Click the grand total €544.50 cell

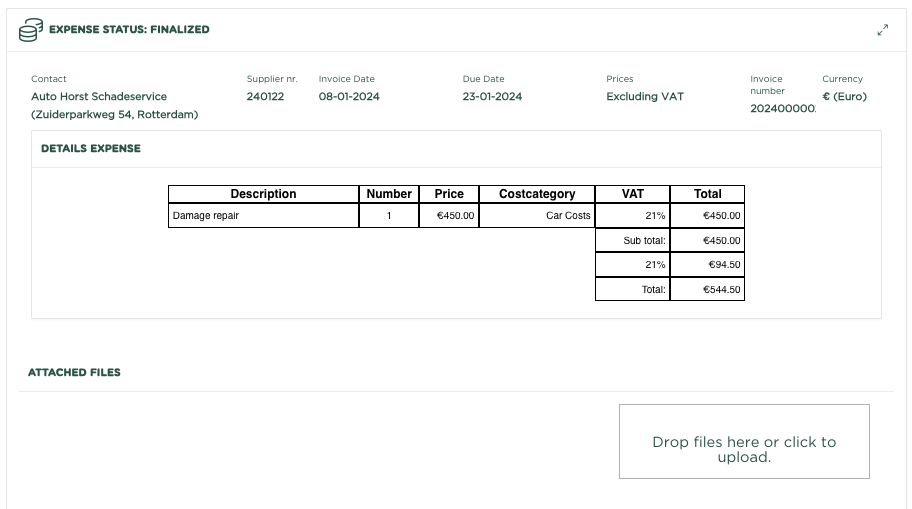[x=707, y=289]
